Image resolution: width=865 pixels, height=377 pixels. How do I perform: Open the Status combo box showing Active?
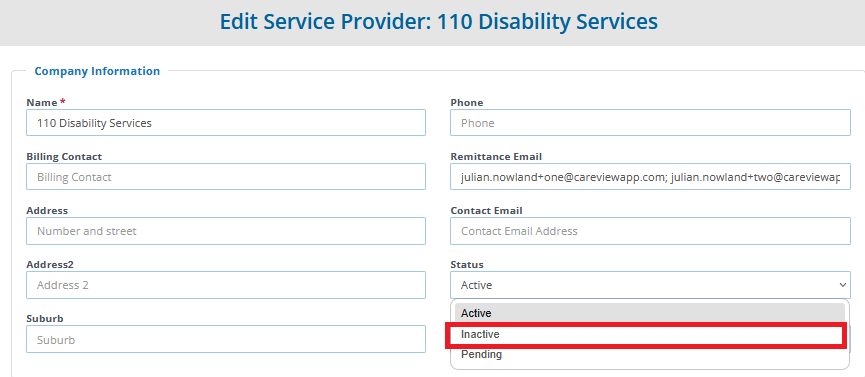pyautogui.click(x=650, y=285)
